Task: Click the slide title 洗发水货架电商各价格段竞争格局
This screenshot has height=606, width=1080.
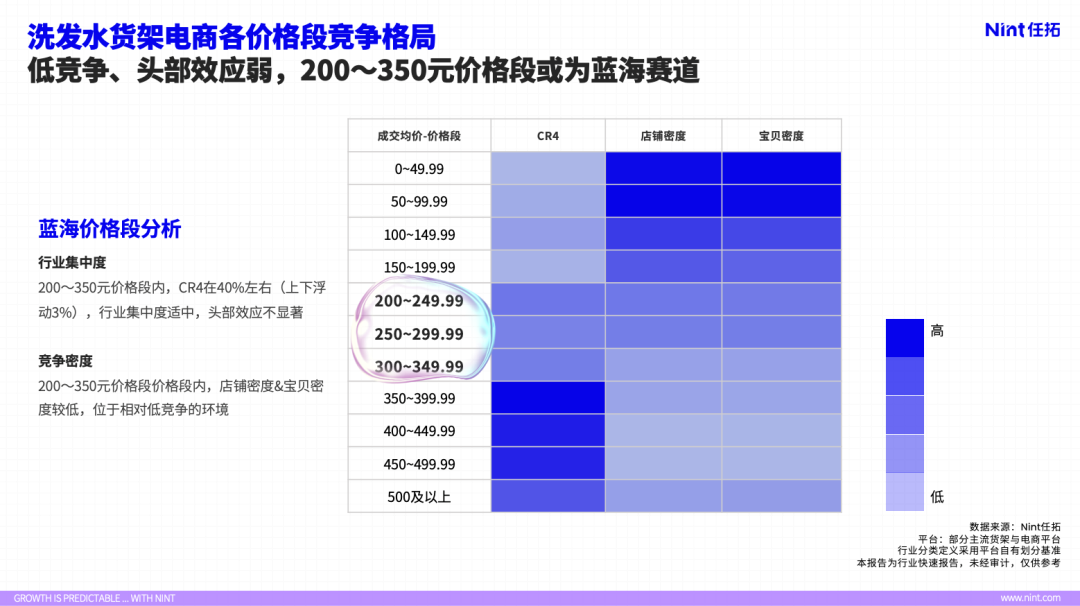Action: pos(231,36)
